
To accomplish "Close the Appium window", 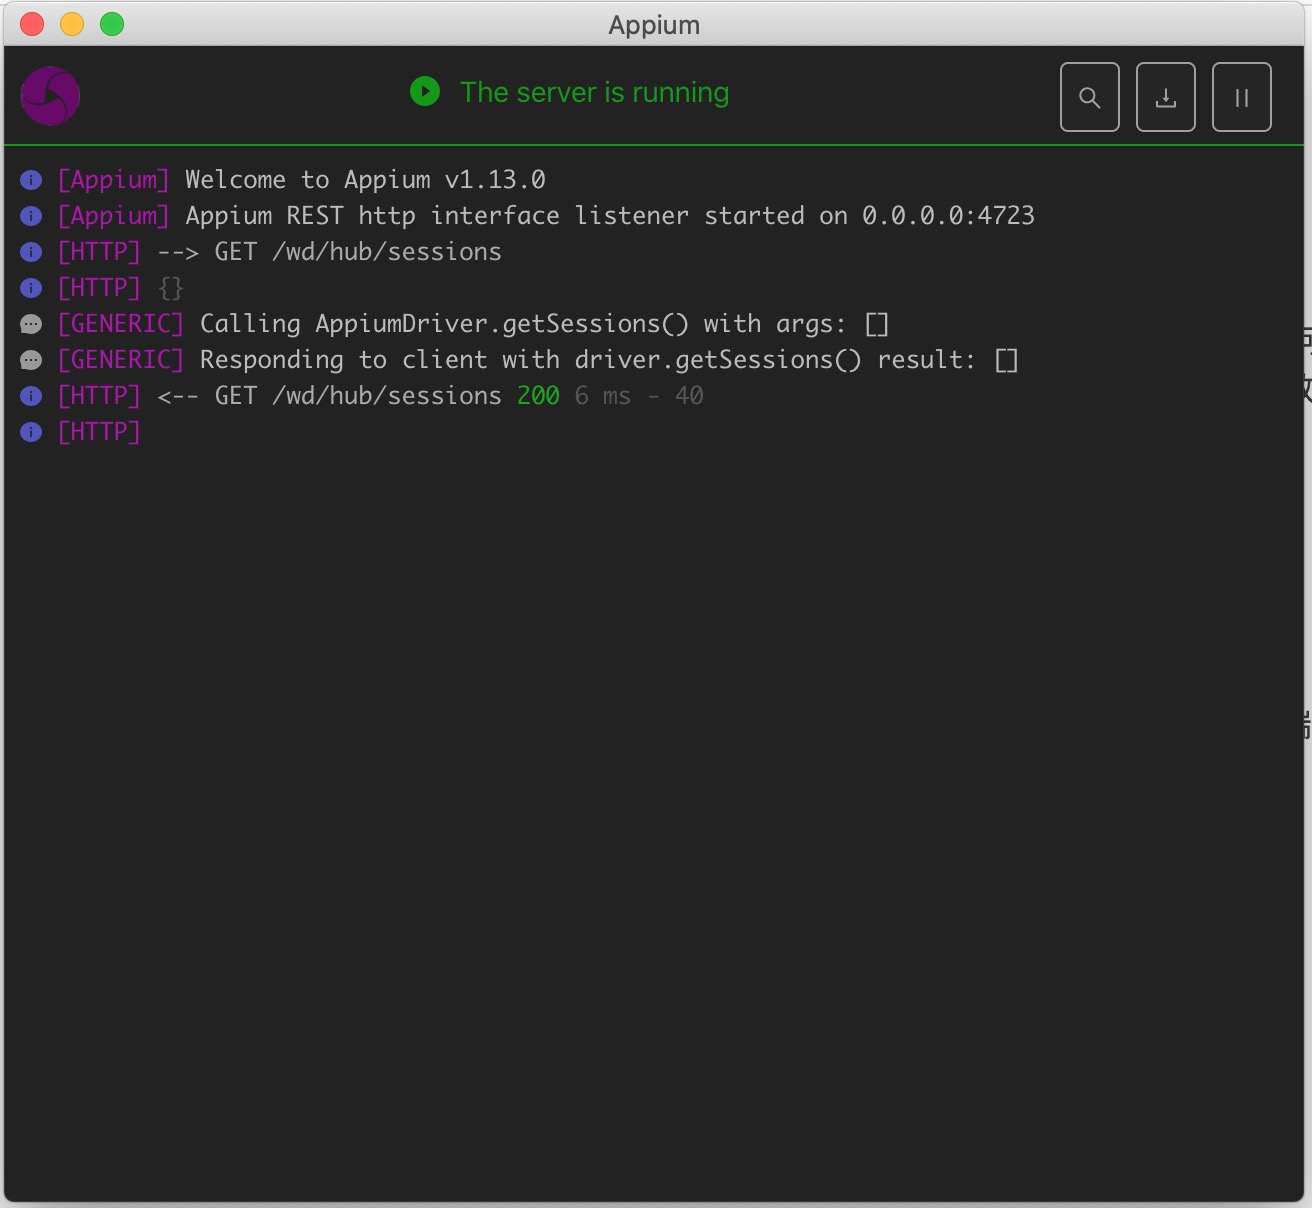I will click(32, 24).
